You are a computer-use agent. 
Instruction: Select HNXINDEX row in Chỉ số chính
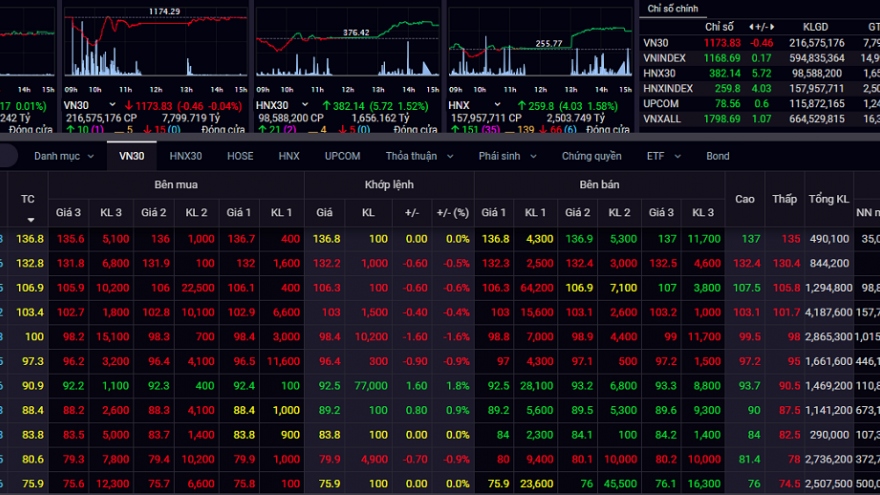coord(759,88)
